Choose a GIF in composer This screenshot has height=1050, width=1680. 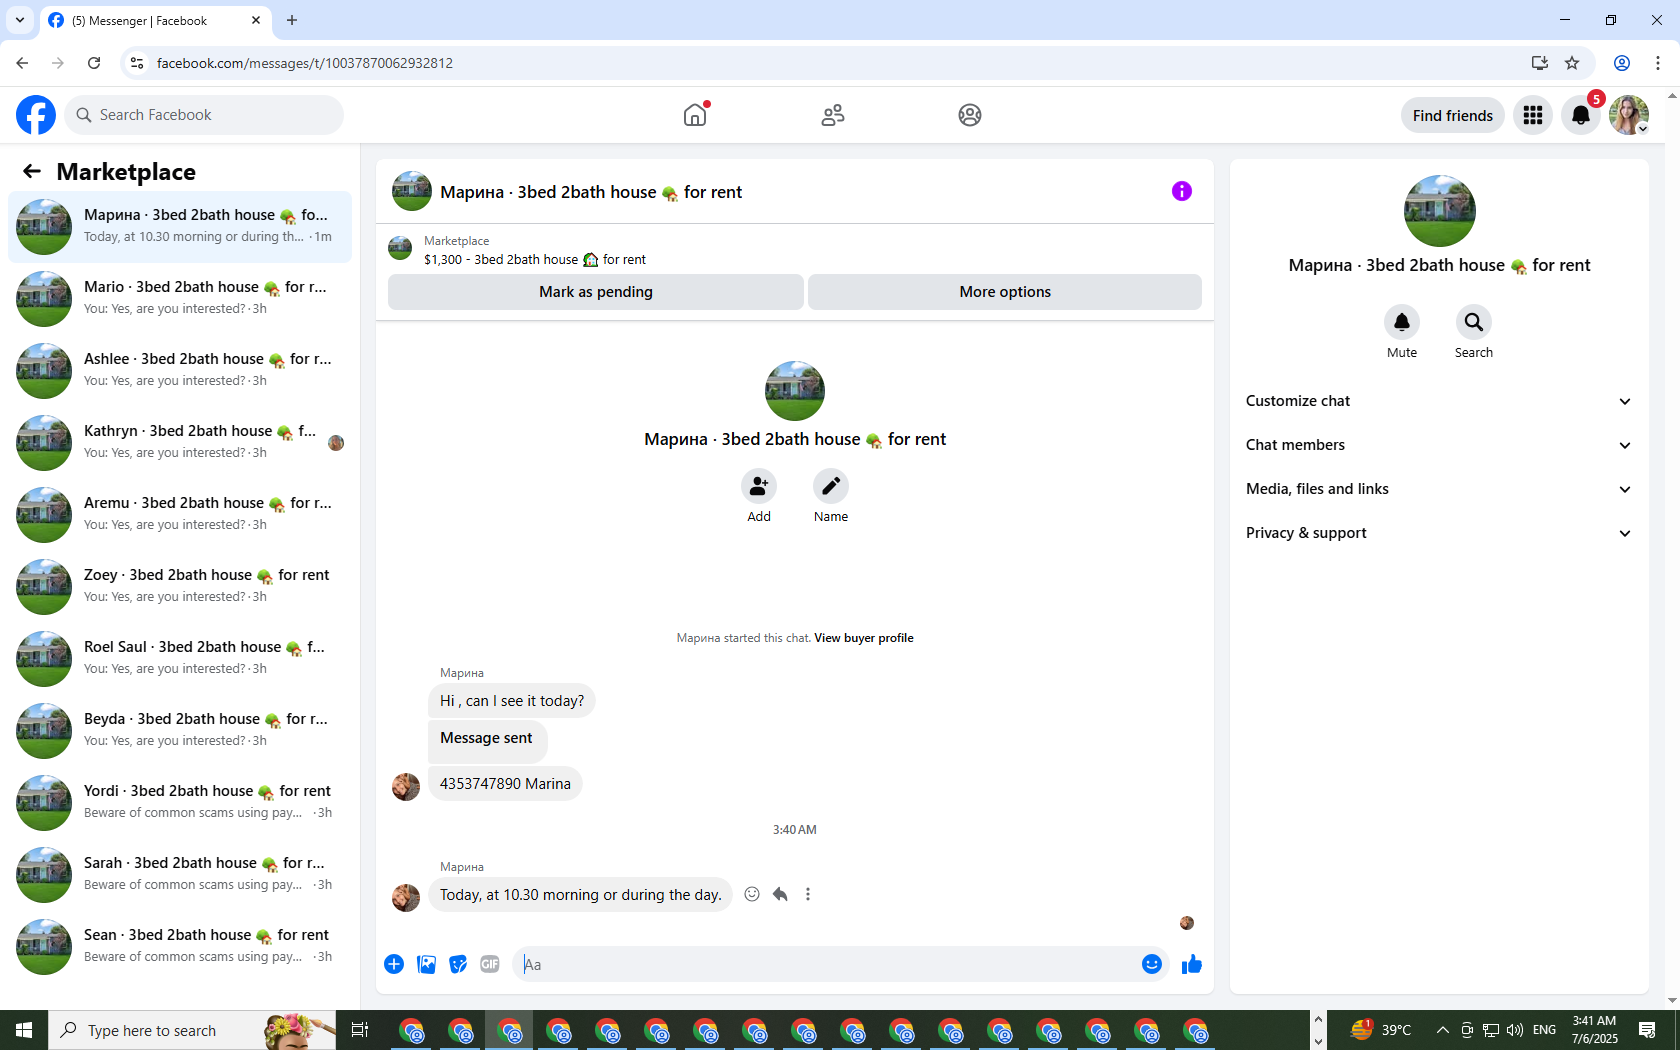click(x=490, y=964)
